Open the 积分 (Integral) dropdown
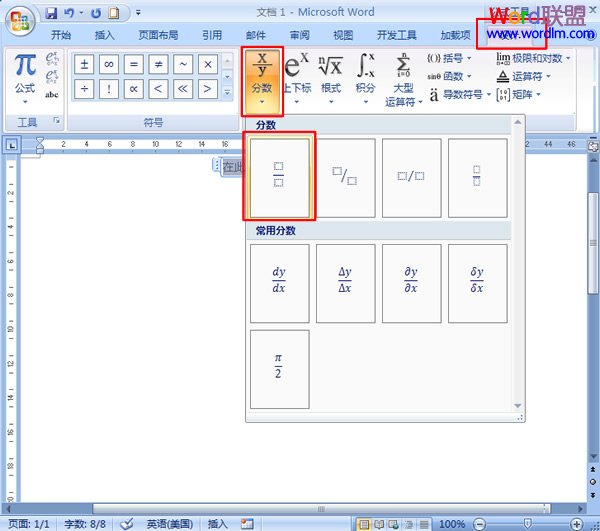 point(366,75)
